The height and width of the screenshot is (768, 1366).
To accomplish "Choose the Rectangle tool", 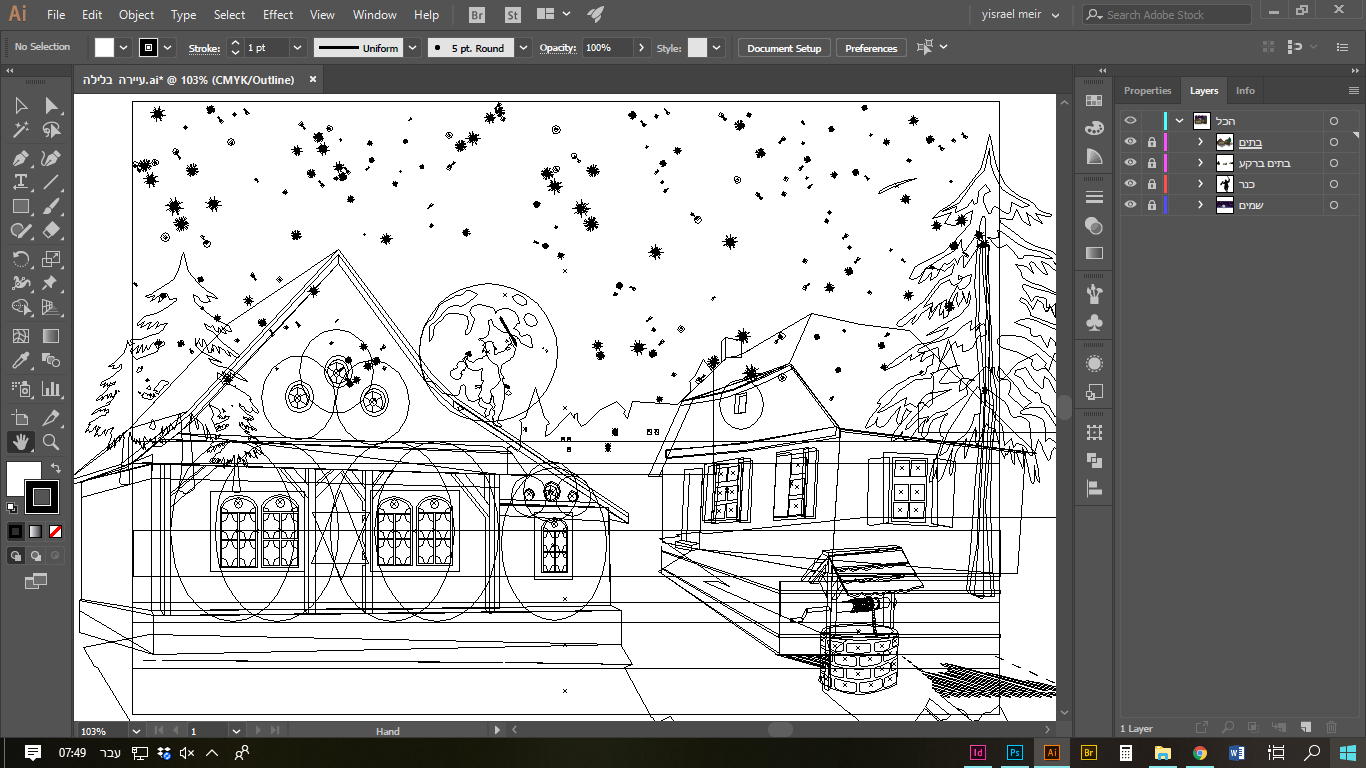I will [x=21, y=207].
